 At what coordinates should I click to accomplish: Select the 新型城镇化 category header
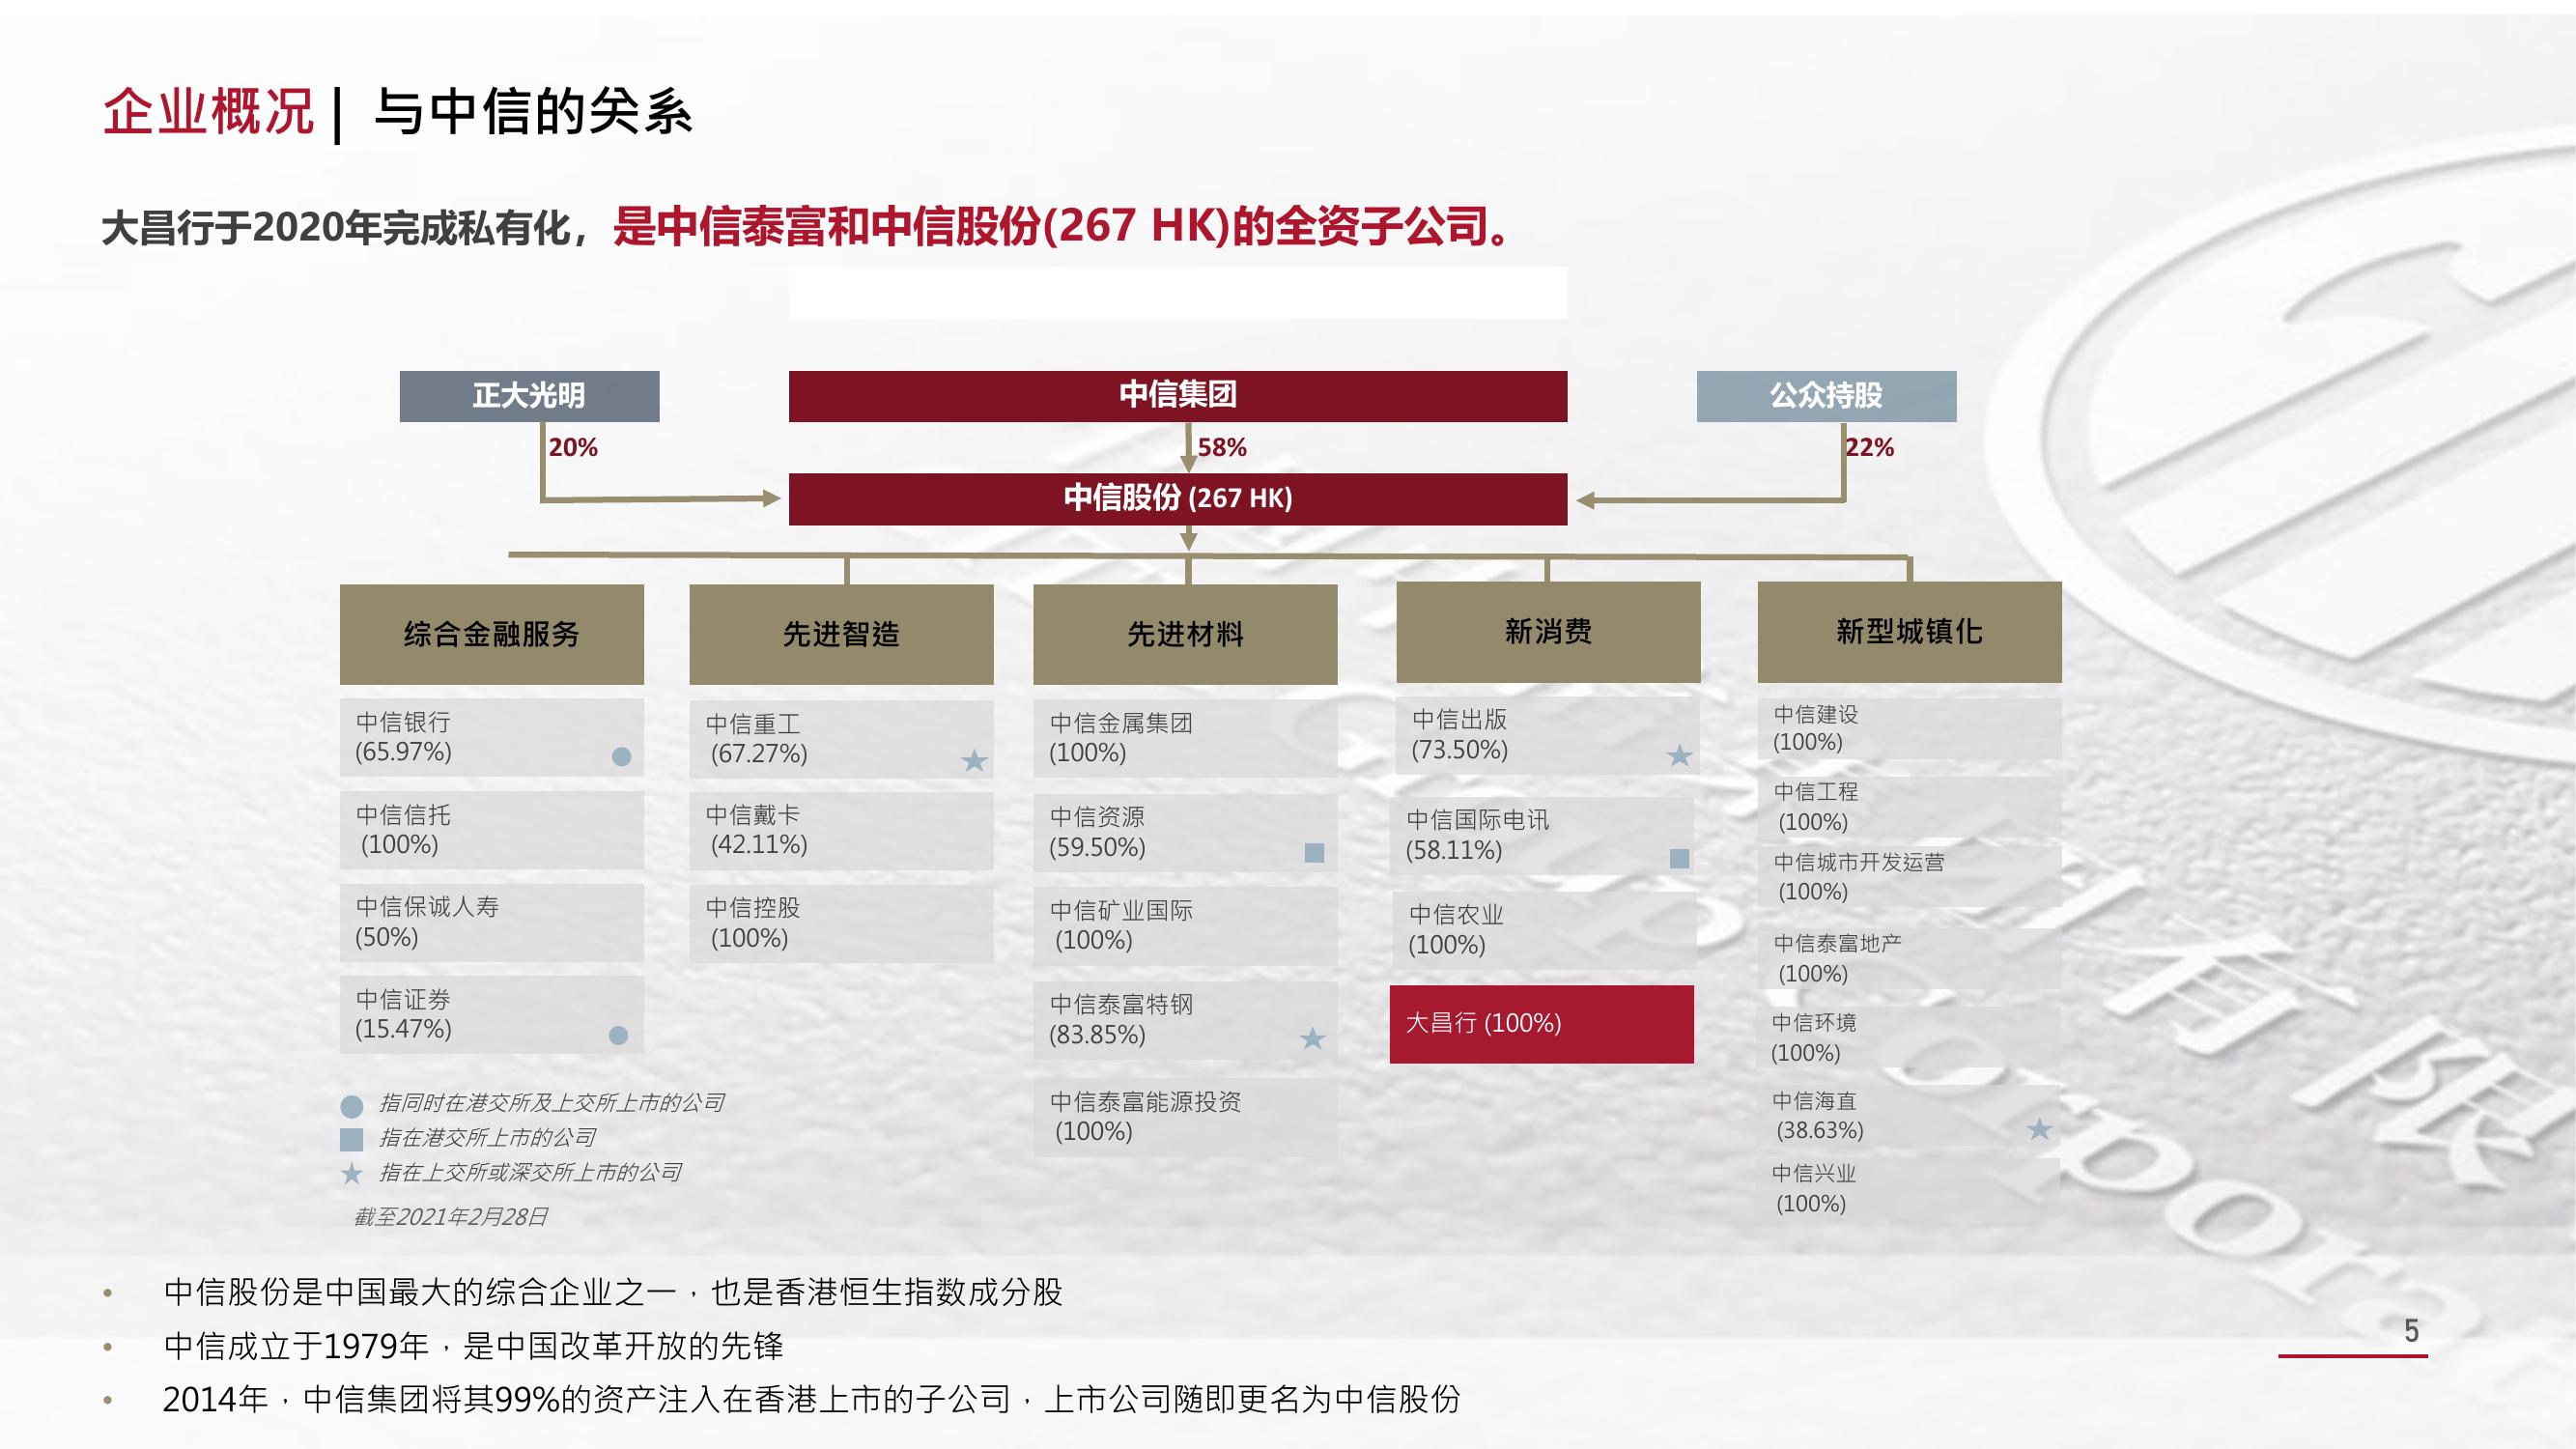tap(1909, 632)
